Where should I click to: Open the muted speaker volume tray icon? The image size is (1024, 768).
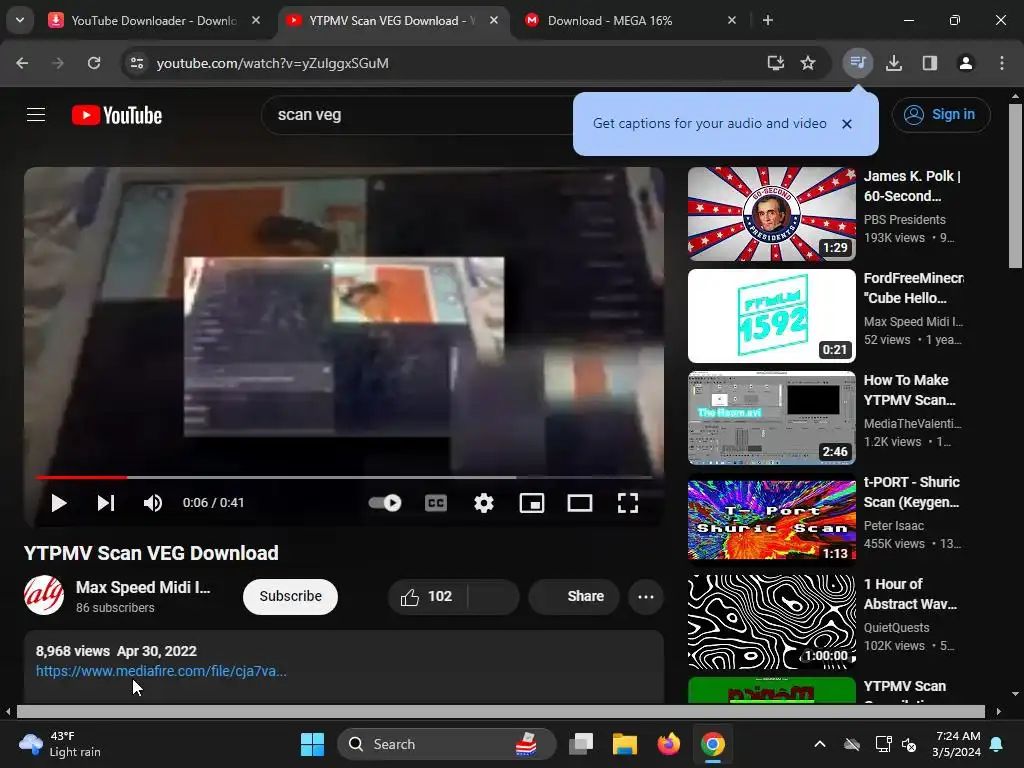coord(908,744)
